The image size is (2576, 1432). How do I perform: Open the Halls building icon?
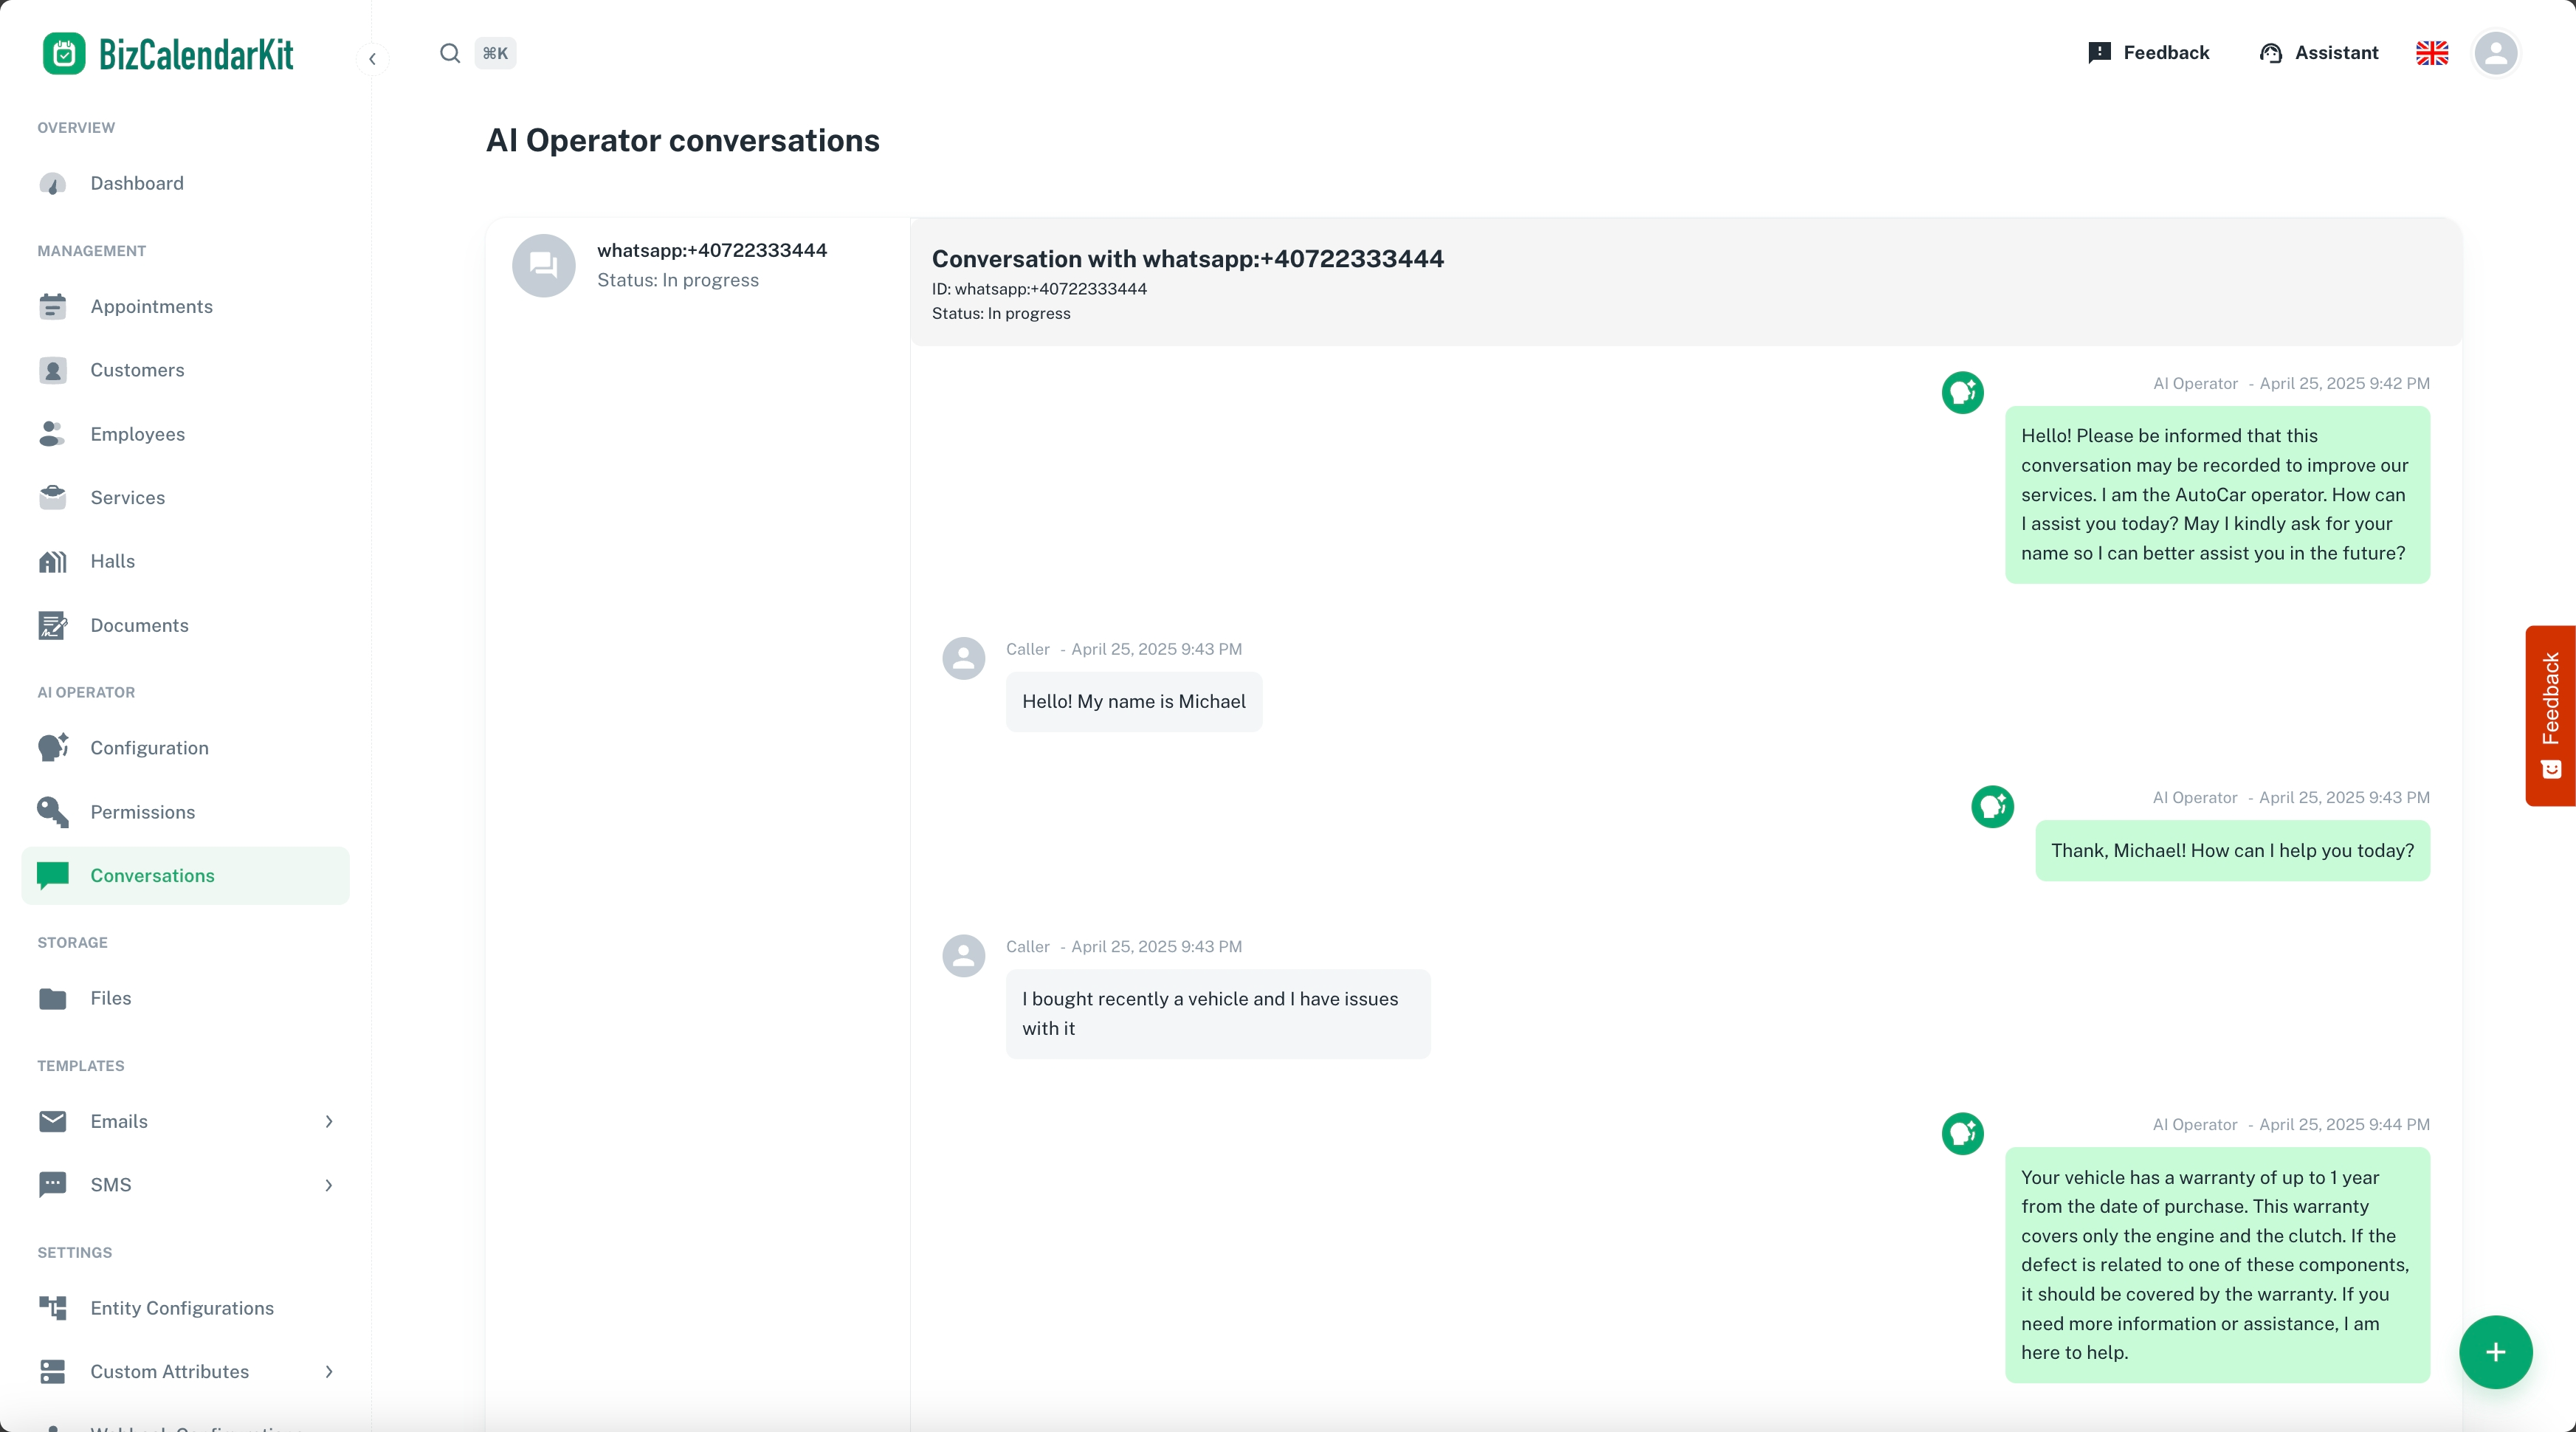53,562
